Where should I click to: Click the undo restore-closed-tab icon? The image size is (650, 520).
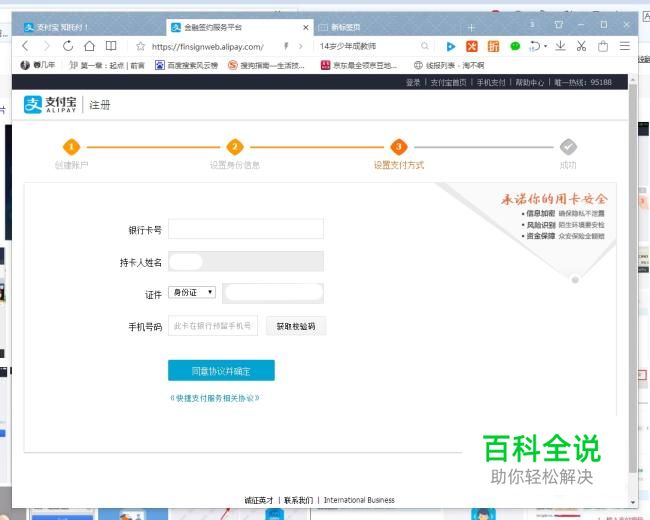coord(535,46)
